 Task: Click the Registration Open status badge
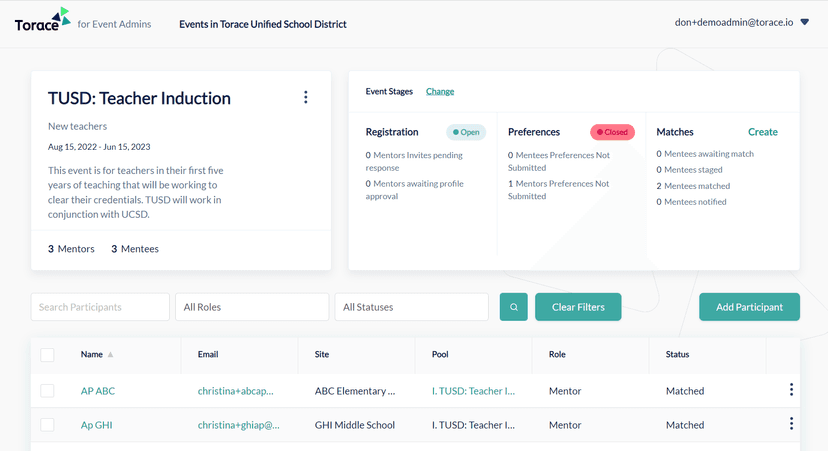(466, 132)
